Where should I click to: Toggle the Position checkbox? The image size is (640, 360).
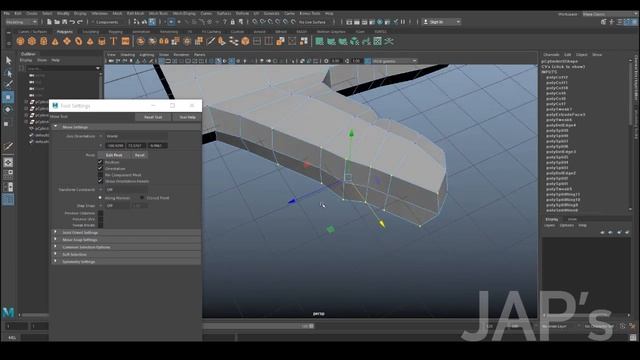100,162
